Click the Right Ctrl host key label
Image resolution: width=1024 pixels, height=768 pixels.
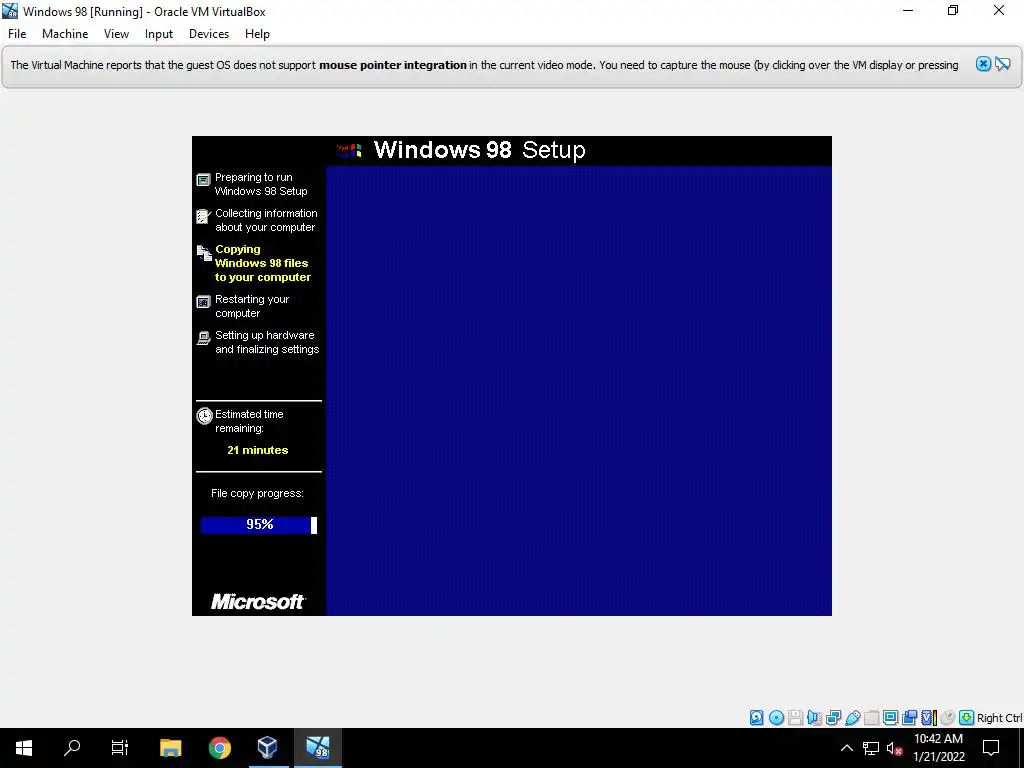(x=999, y=718)
